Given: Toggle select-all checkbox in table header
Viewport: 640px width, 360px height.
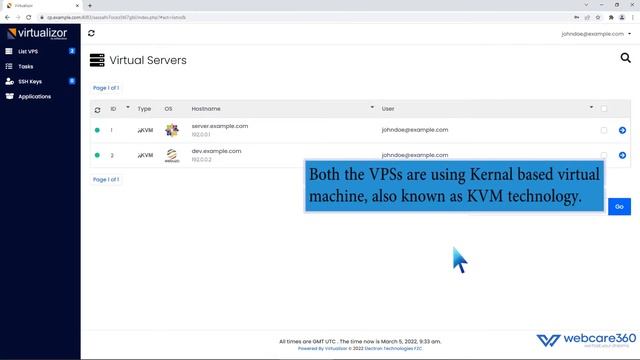Looking at the screenshot, I should [x=604, y=109].
